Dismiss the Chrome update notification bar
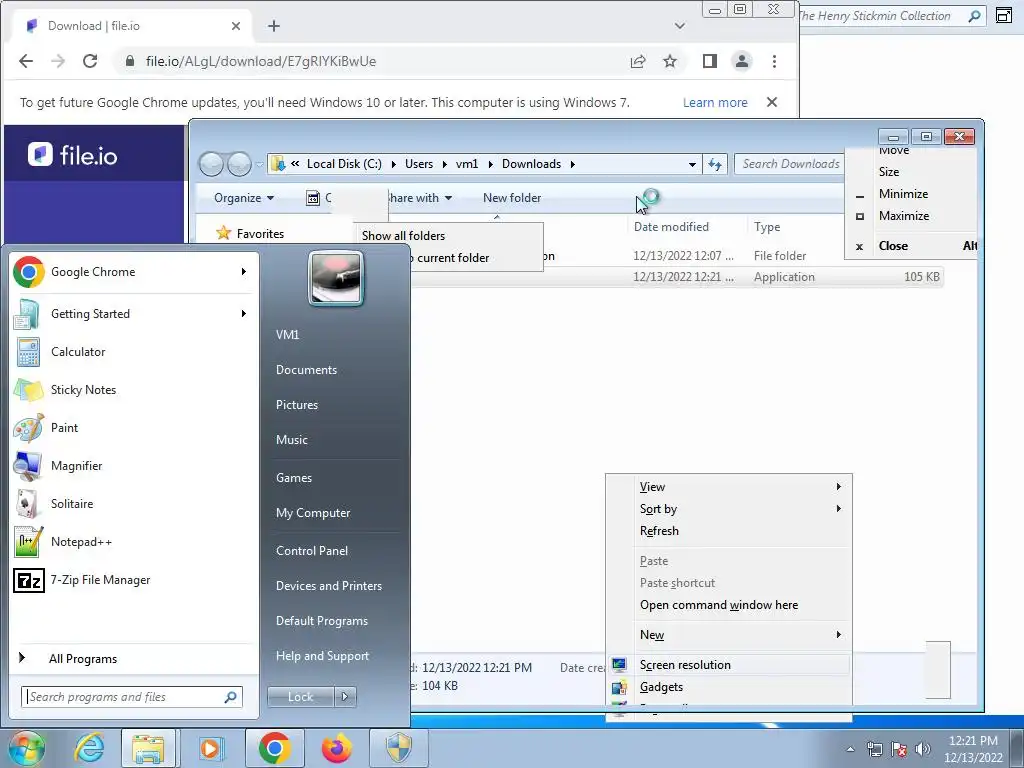 (x=772, y=103)
